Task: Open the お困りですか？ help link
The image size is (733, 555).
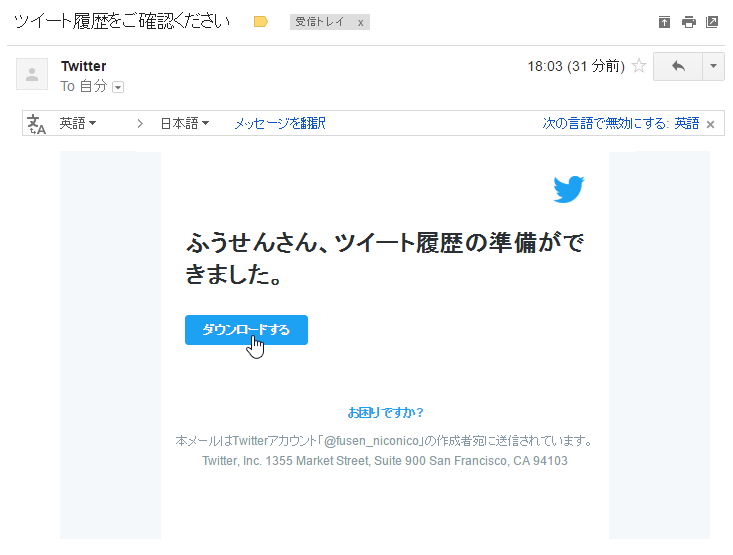Action: coord(386,412)
